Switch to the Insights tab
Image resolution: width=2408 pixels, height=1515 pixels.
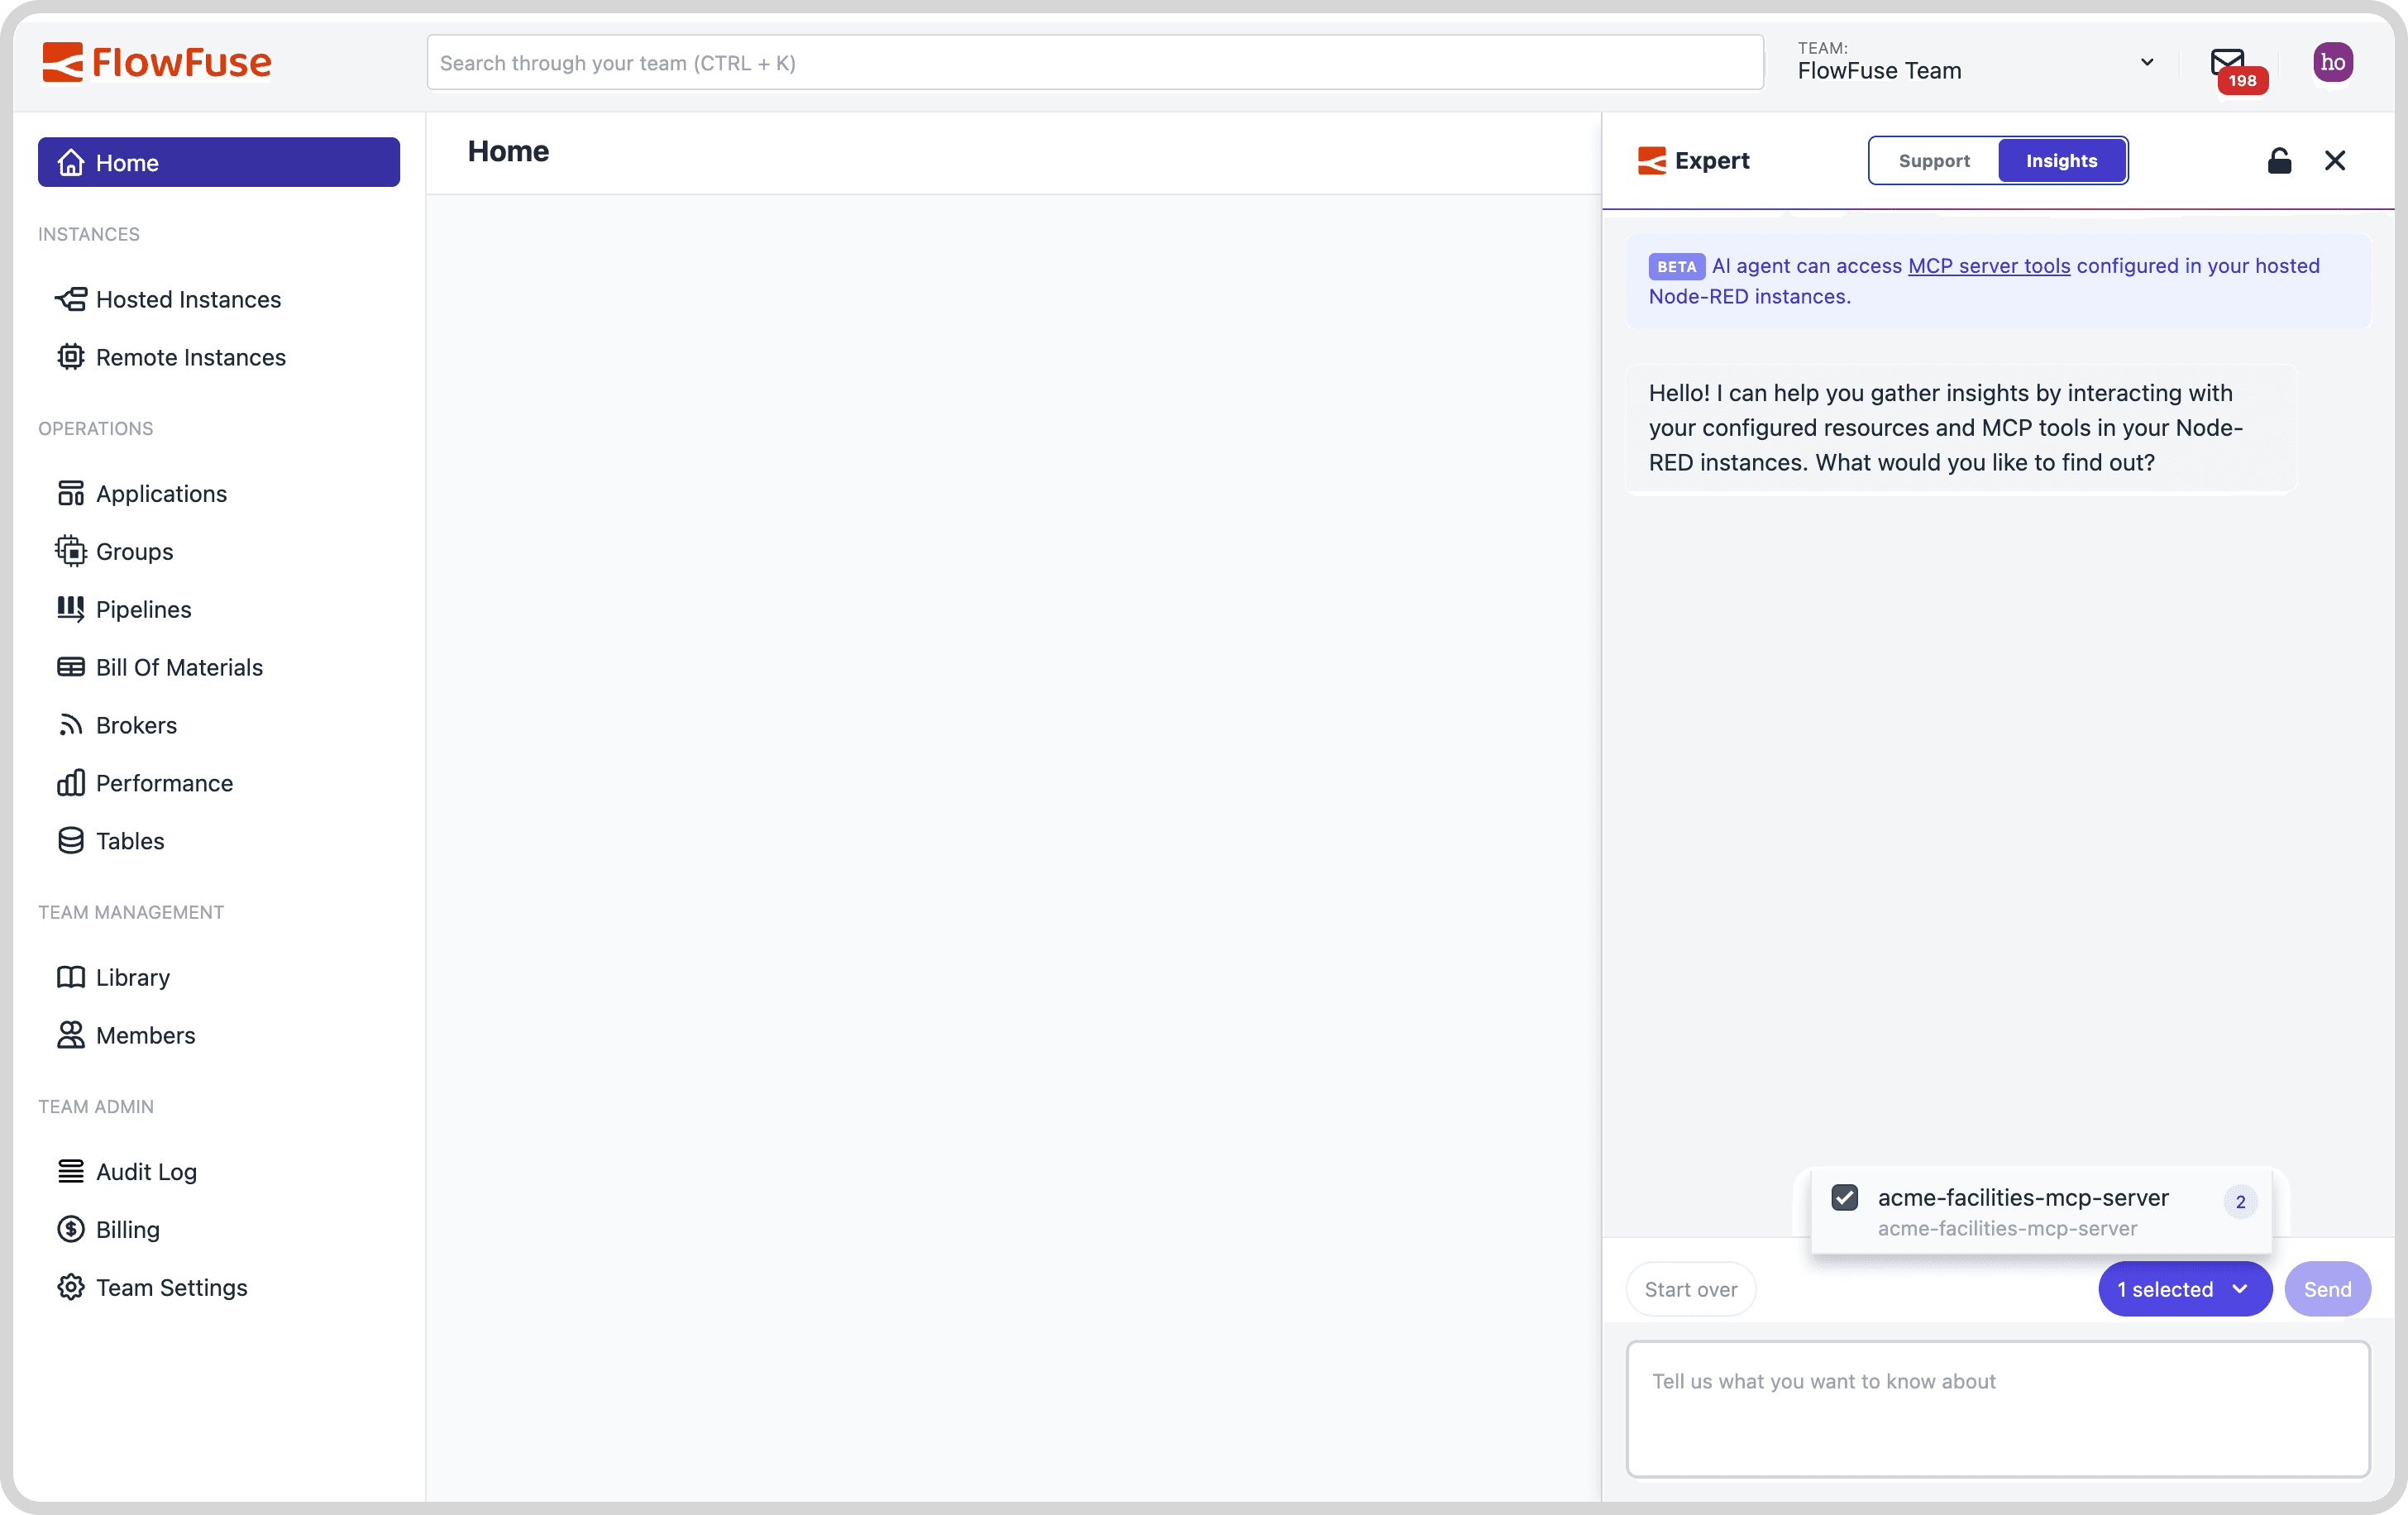2062,160
